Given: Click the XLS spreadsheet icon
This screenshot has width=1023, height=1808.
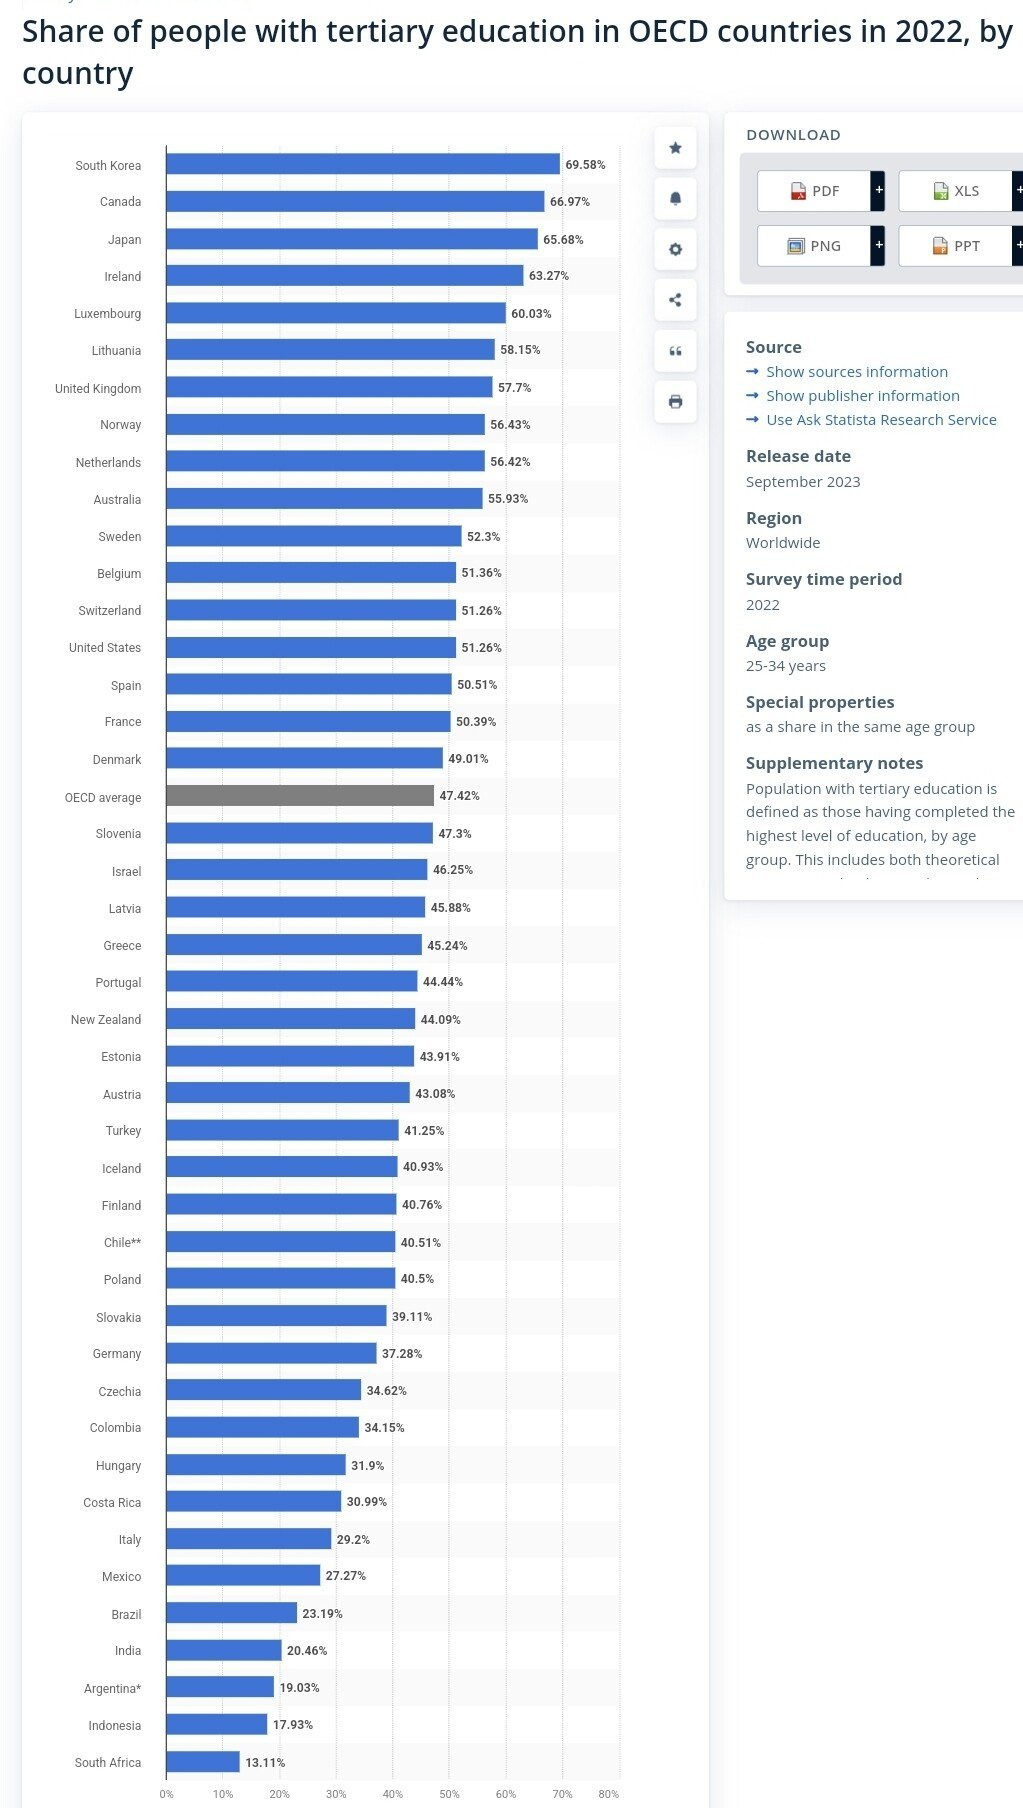Looking at the screenshot, I should [940, 191].
